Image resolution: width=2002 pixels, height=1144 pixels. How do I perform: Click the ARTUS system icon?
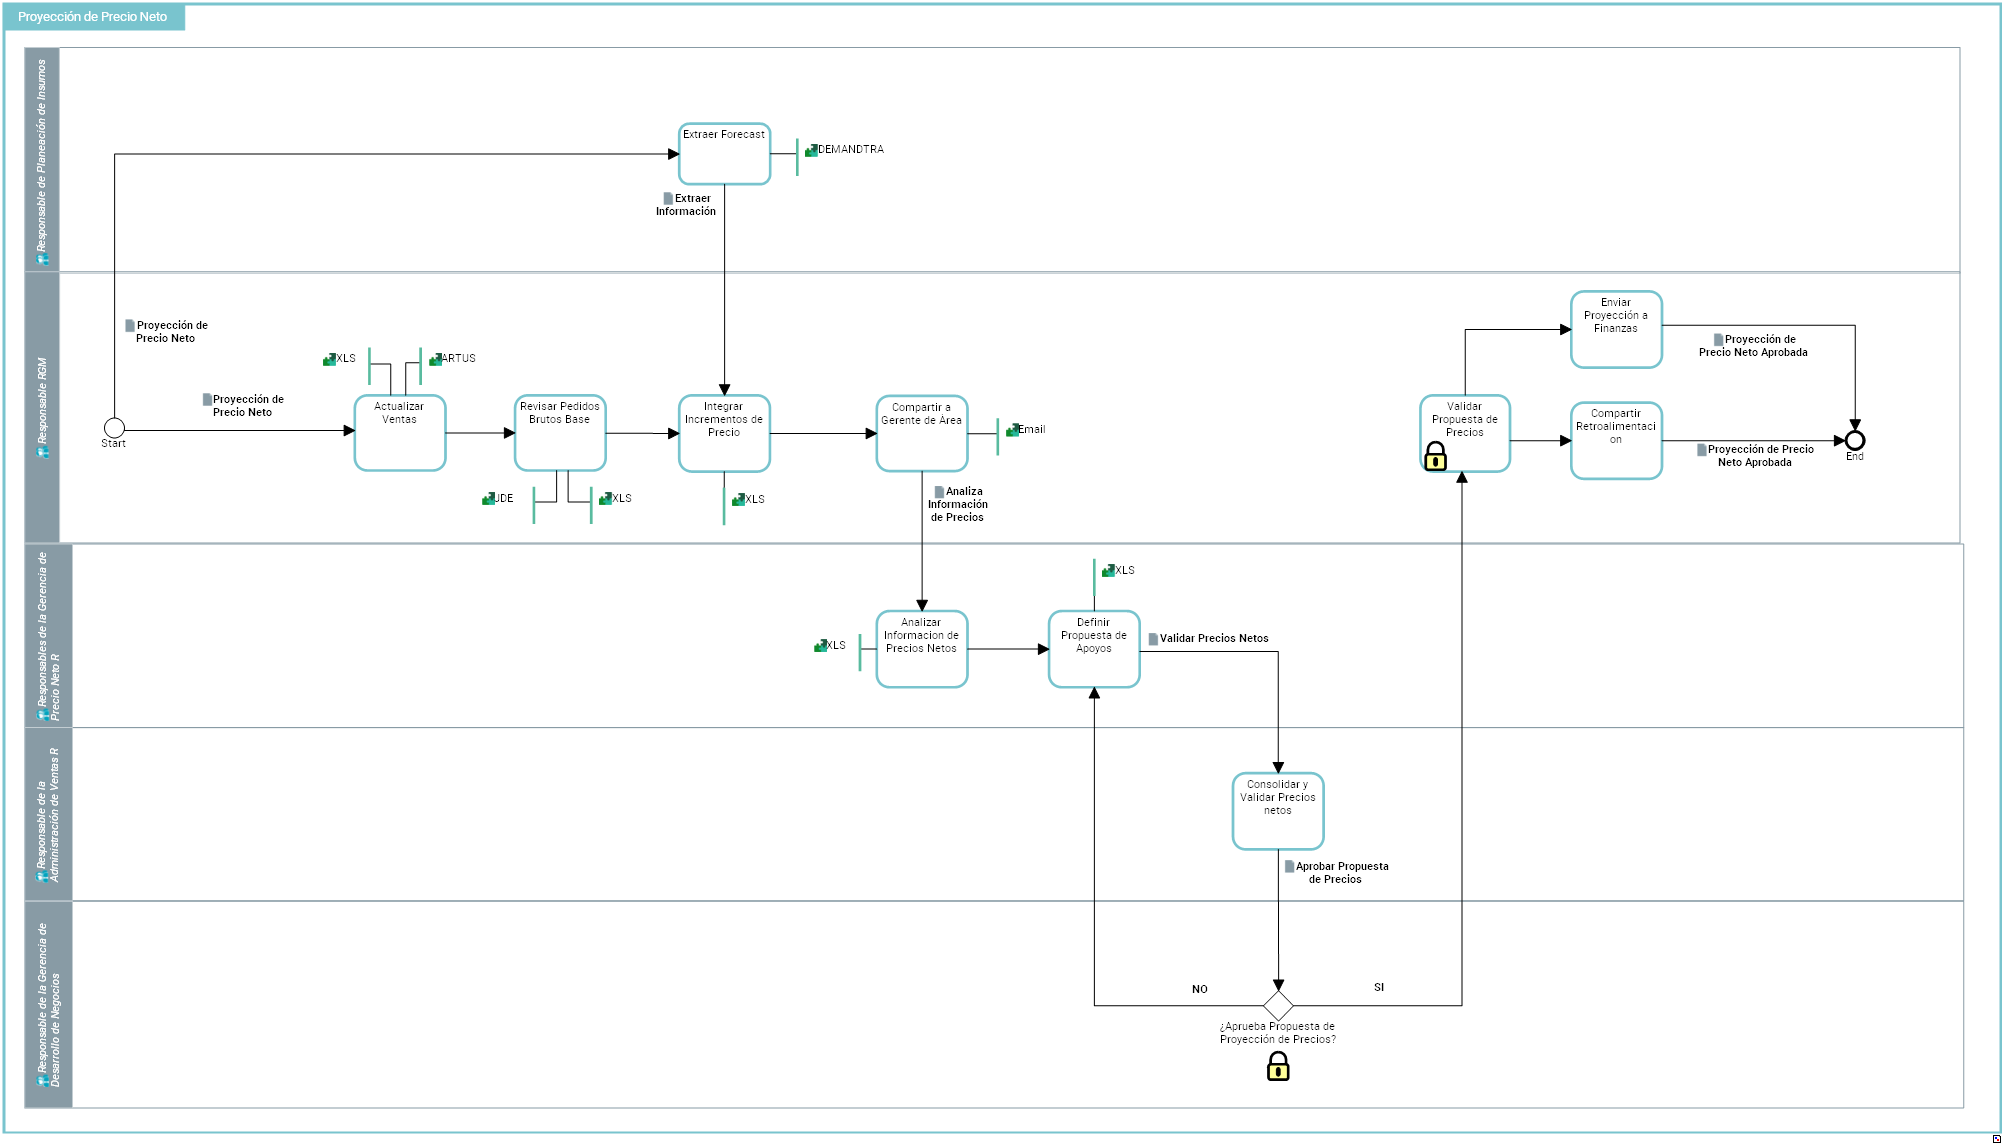click(435, 359)
